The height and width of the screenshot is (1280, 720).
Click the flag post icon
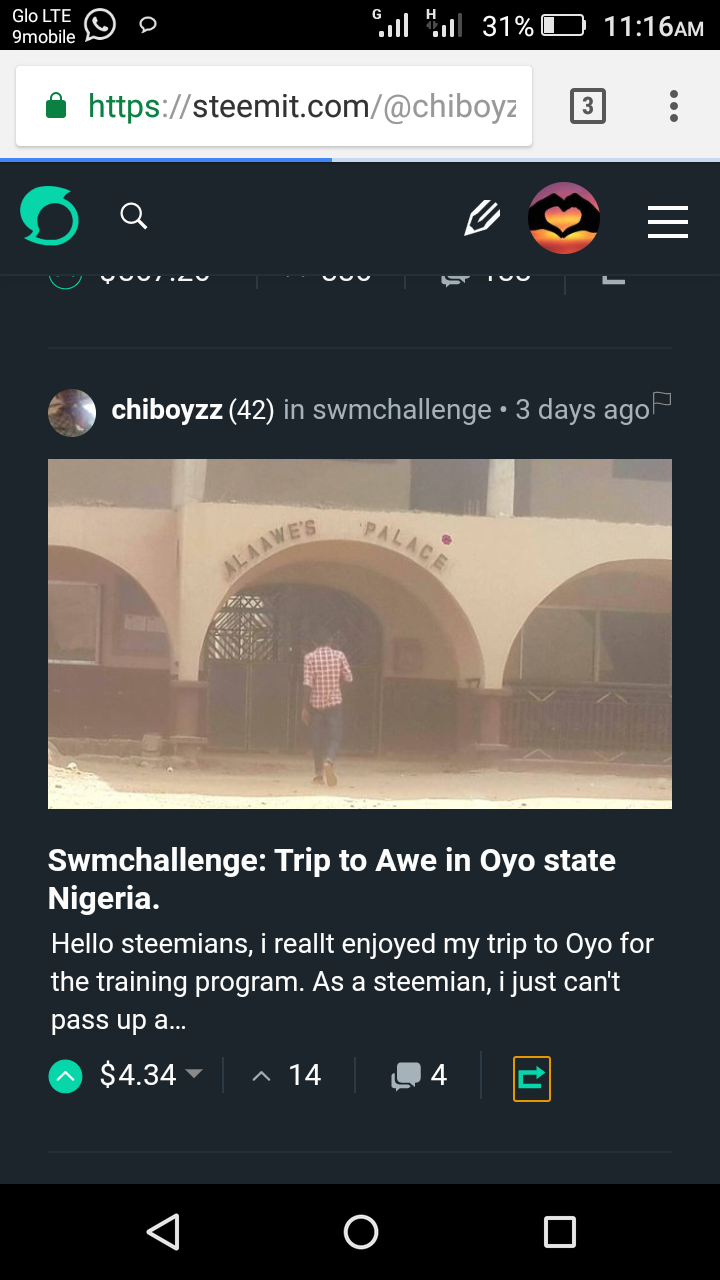661,402
